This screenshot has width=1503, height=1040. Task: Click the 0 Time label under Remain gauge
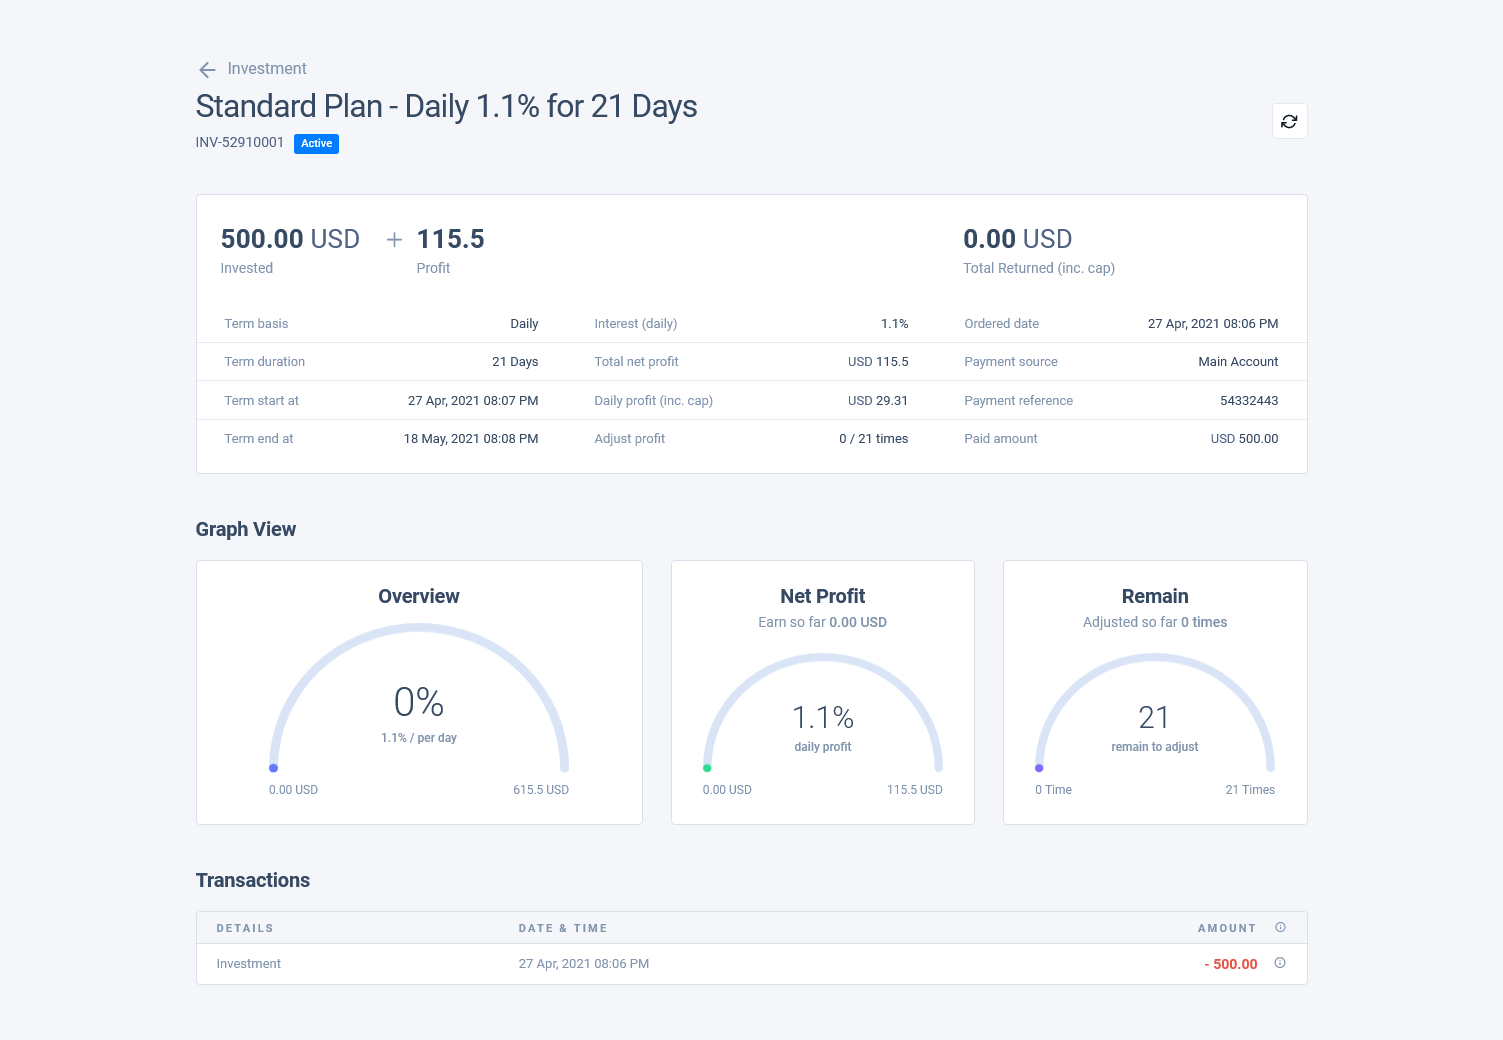point(1053,790)
